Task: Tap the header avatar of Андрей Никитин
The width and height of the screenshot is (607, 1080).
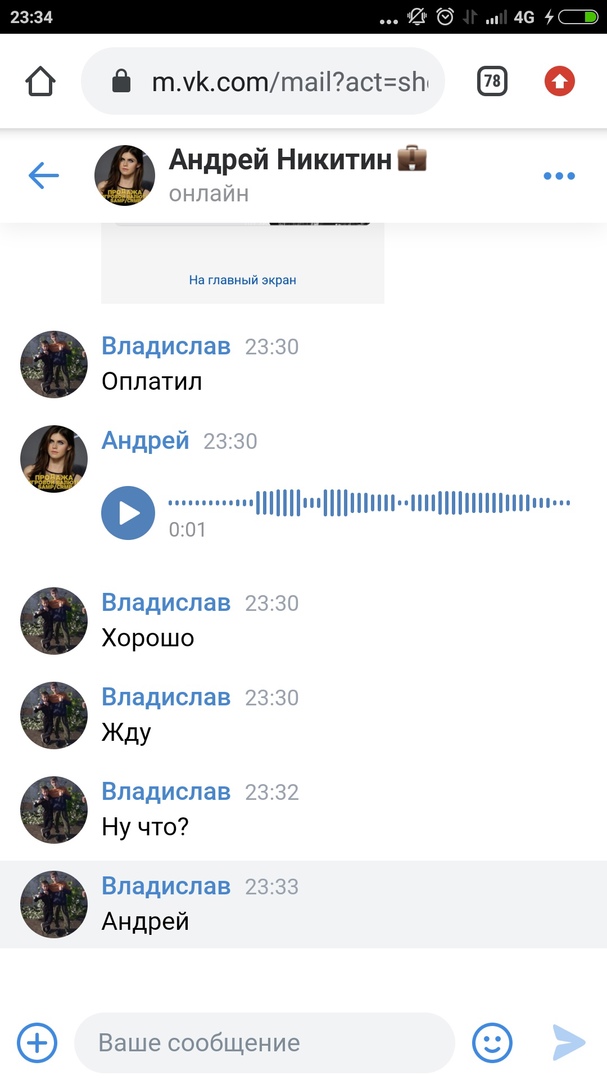Action: tap(125, 175)
